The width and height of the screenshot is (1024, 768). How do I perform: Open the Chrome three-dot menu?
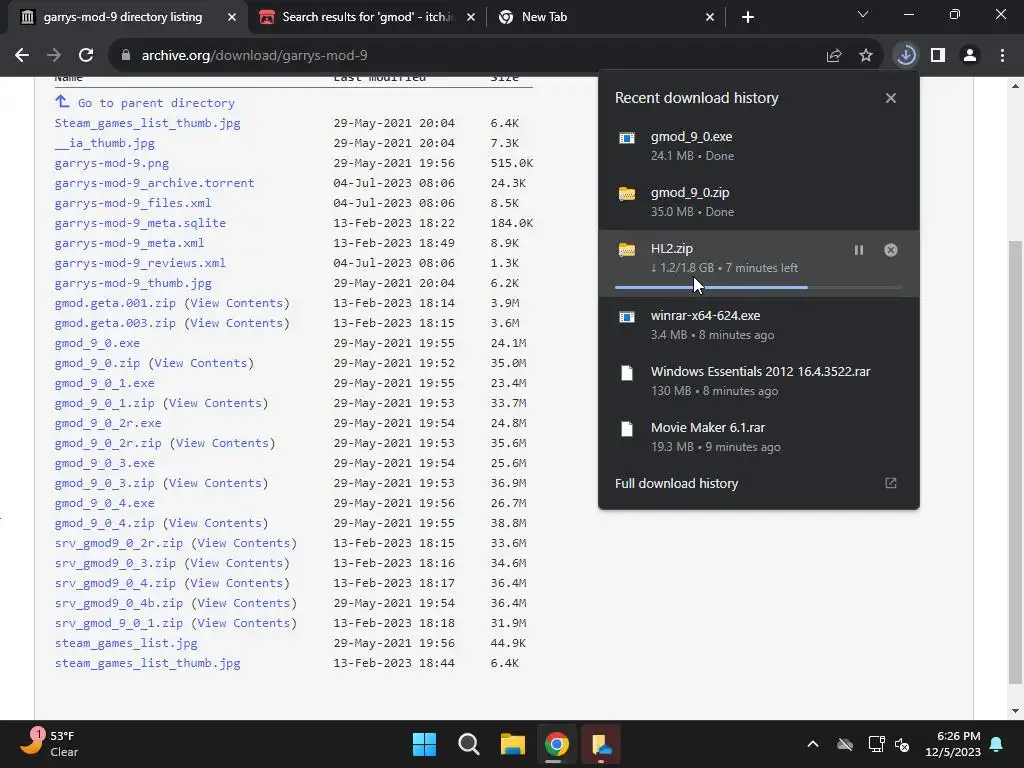(x=1002, y=56)
